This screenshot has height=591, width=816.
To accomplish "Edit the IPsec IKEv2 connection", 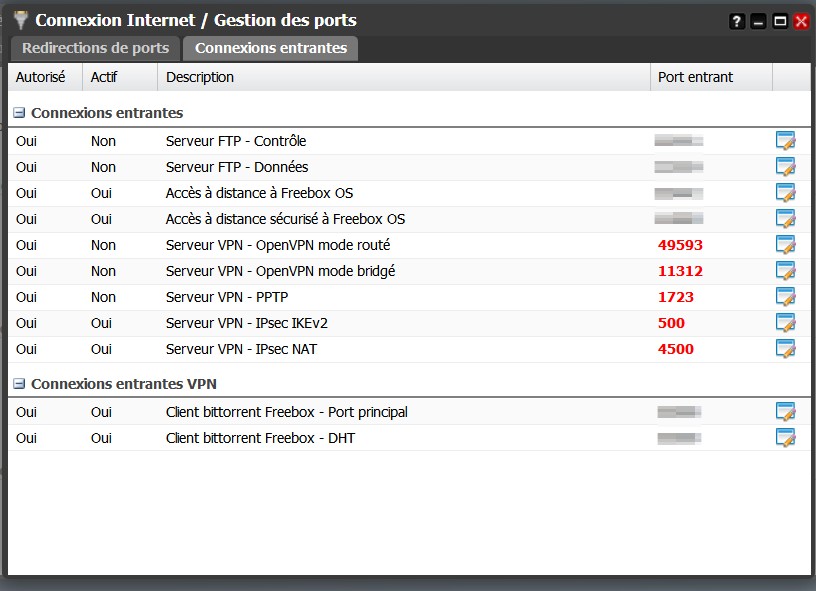I will (x=785, y=323).
